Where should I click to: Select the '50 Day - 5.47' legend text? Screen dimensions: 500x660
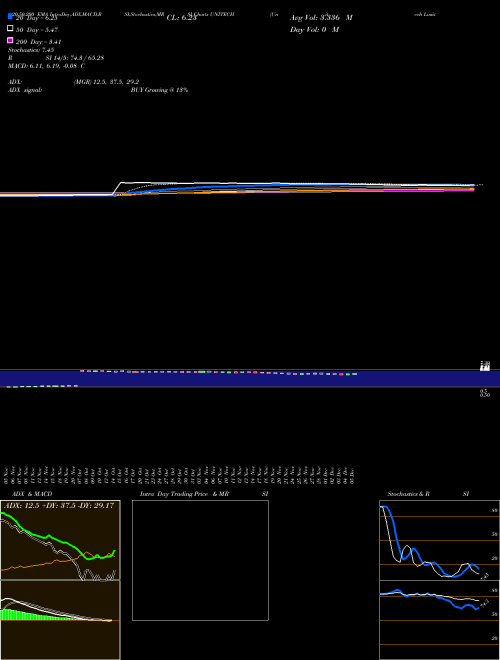pos(37,30)
